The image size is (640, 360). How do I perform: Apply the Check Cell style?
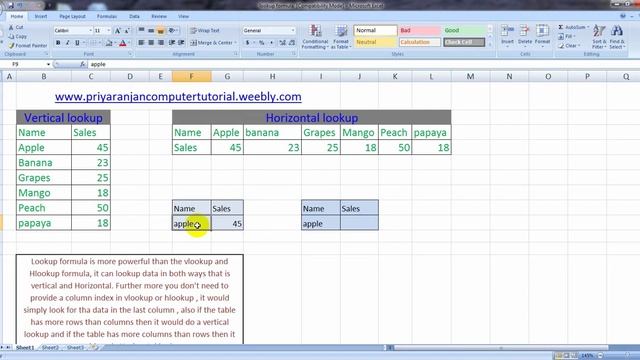464,42
